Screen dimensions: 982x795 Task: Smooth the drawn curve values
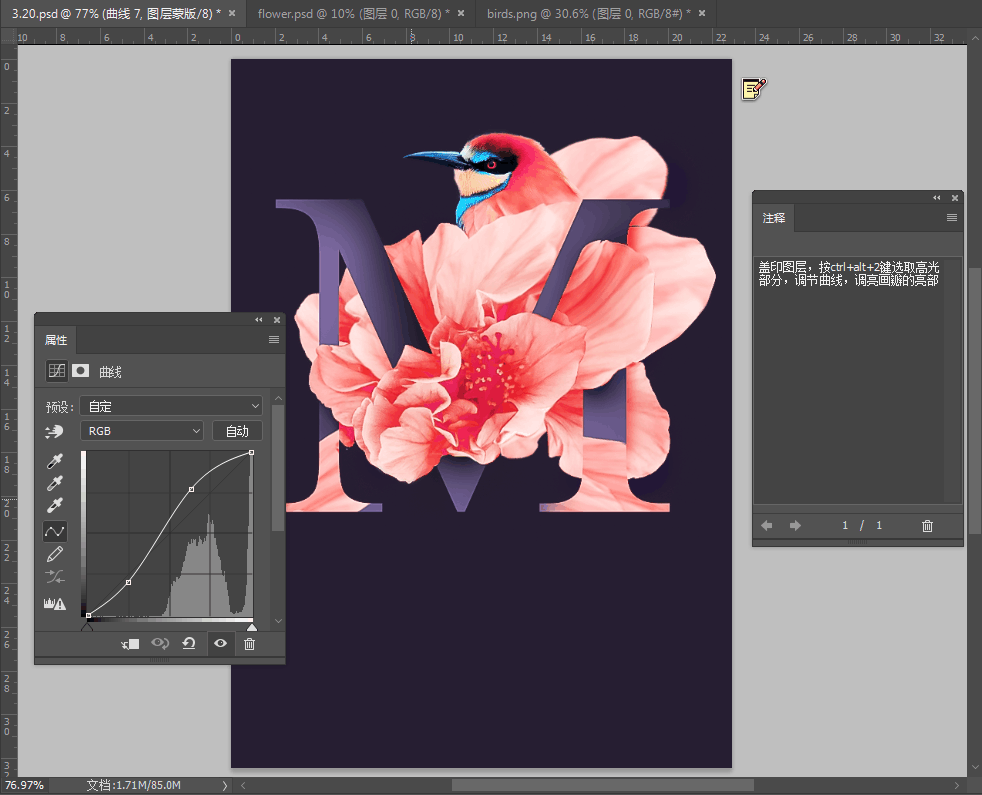pyautogui.click(x=53, y=575)
